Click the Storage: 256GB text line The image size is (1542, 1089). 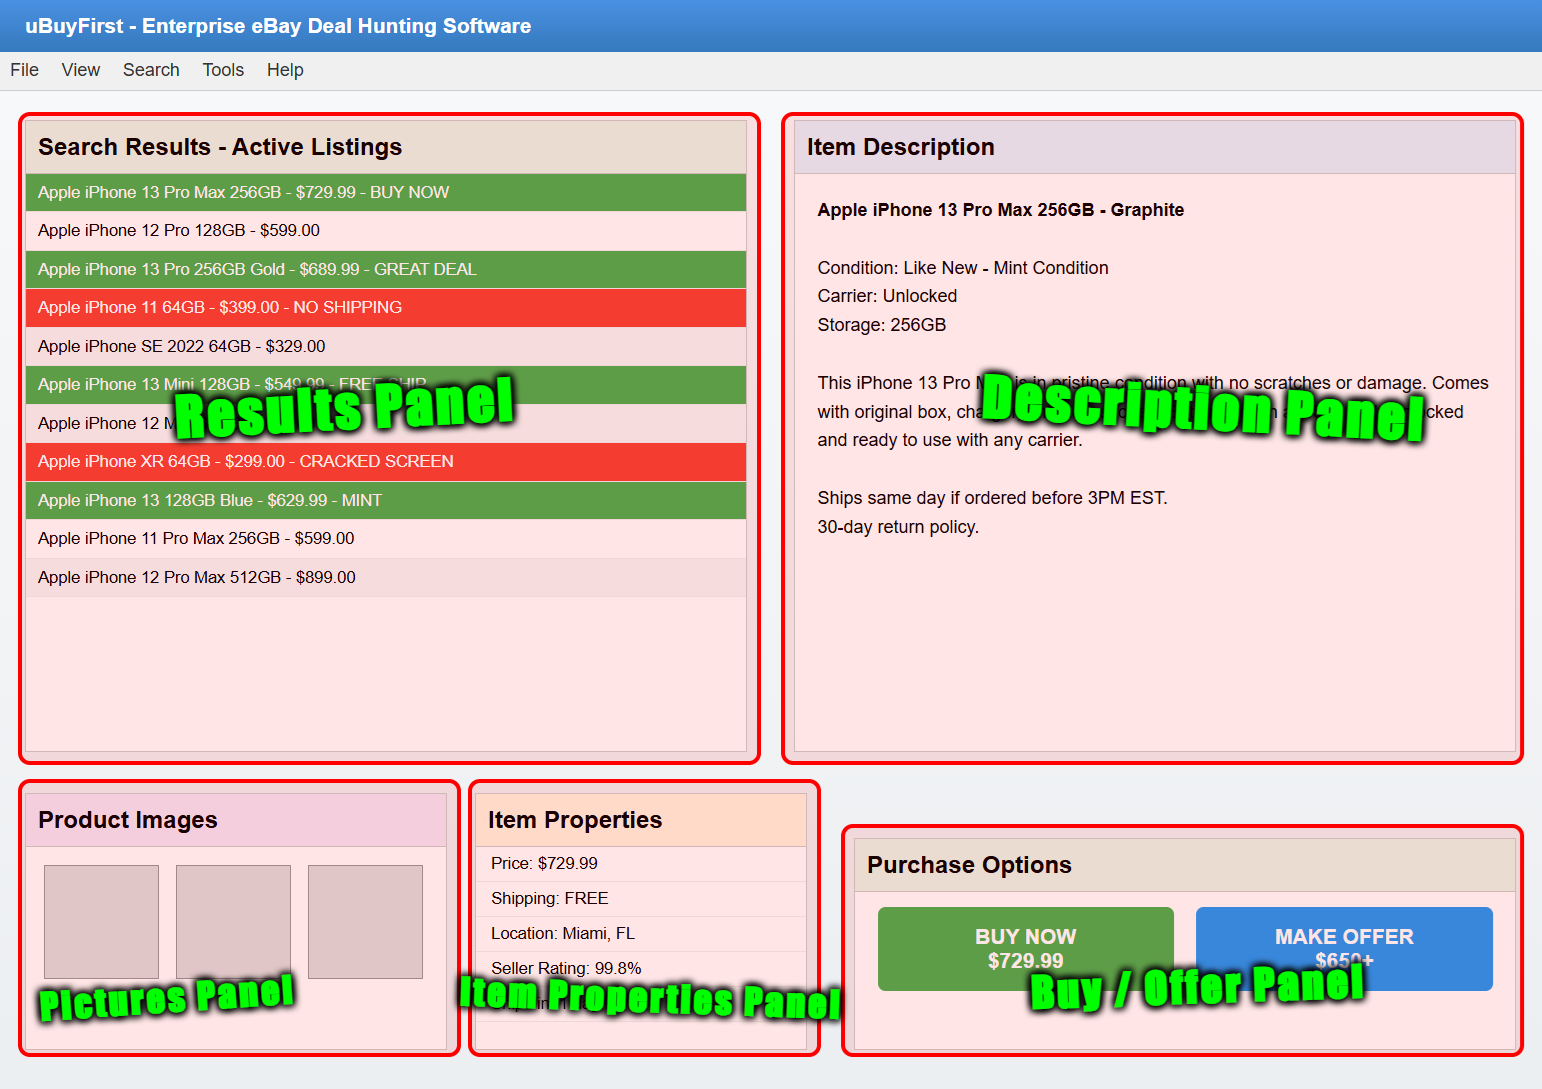881,325
